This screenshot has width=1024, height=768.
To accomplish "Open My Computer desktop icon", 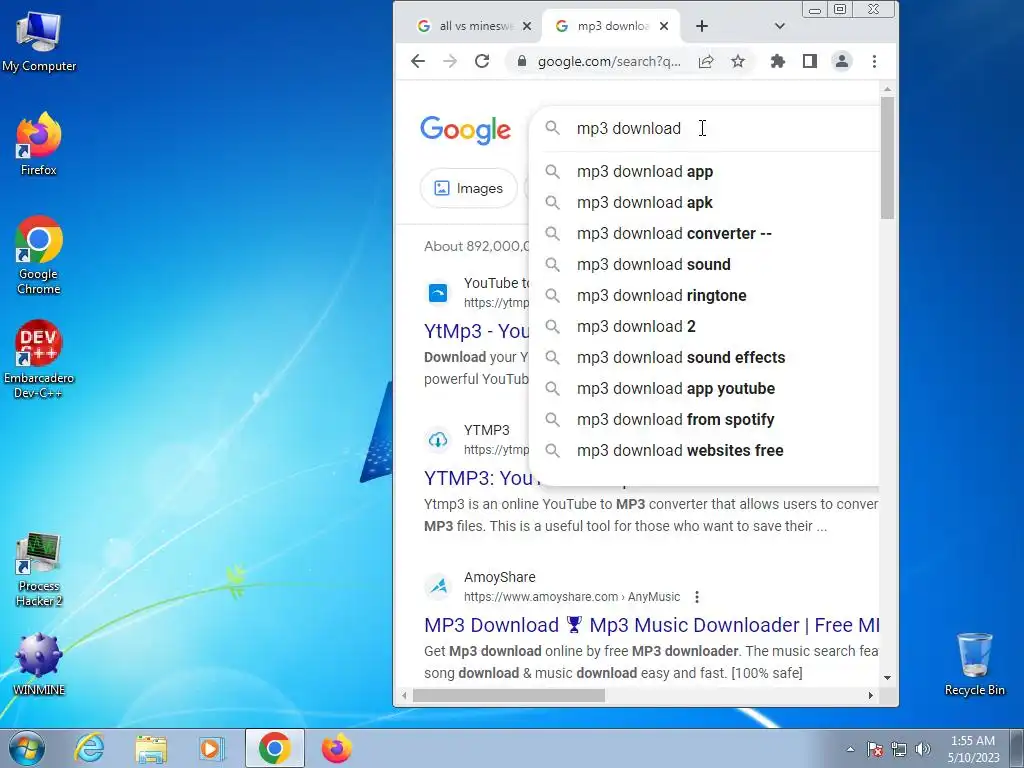I will 39,40.
